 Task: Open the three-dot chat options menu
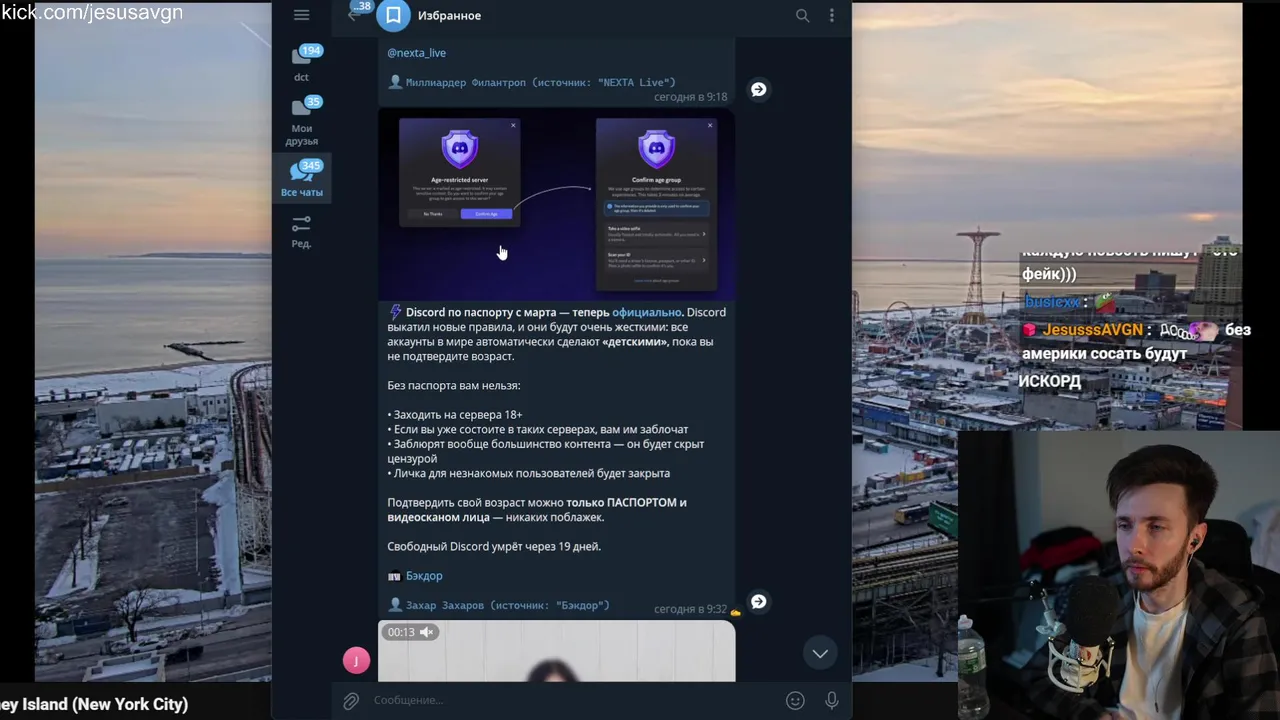tap(831, 15)
